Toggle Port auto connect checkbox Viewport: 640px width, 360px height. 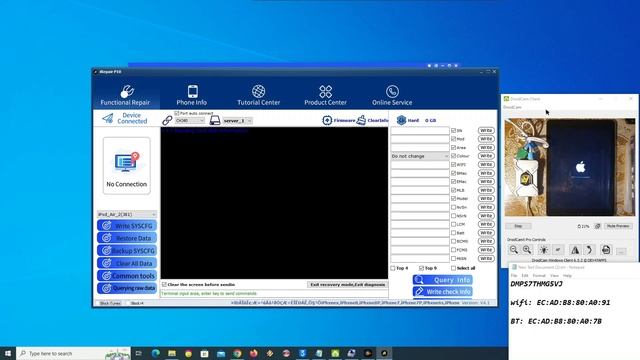tap(177, 113)
